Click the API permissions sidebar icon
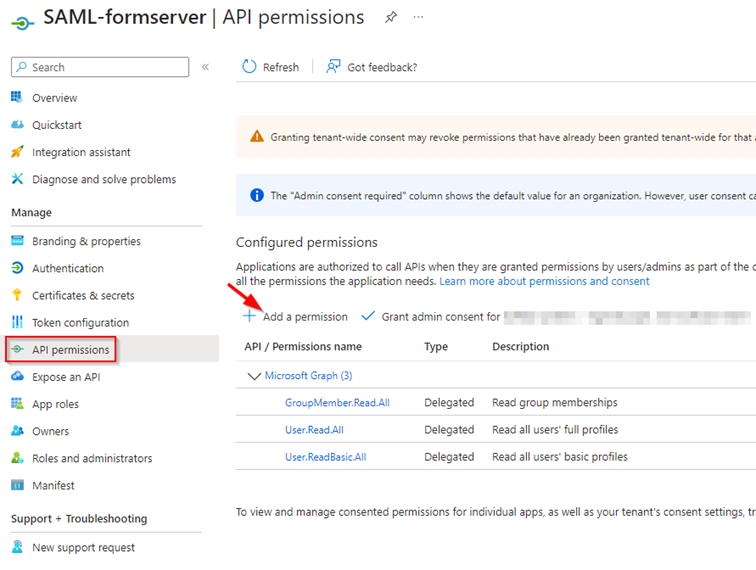Image resolution: width=756 pixels, height=570 pixels. point(17,349)
